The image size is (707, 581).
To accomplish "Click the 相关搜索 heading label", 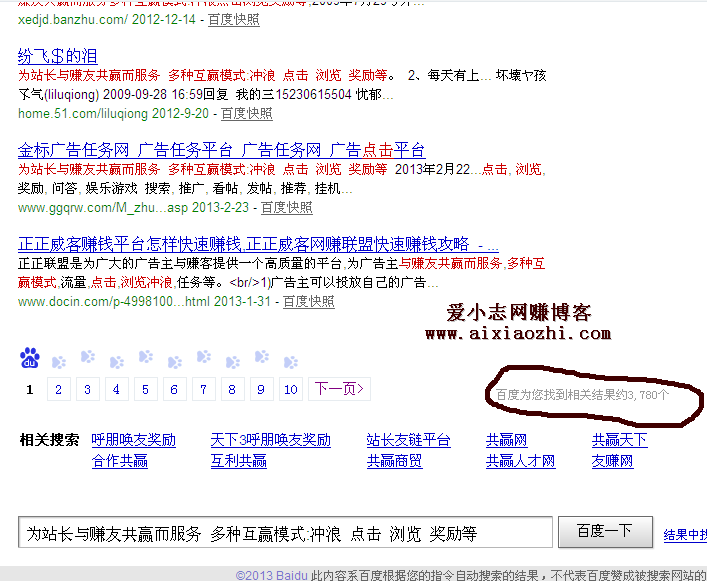I will pyautogui.click(x=49, y=439).
